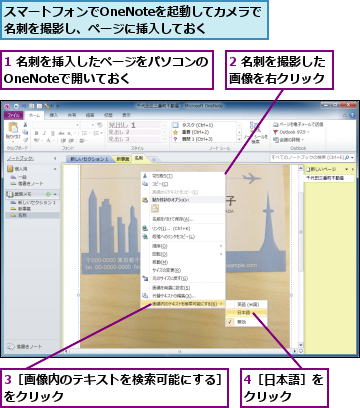Select 日本語 in the submenu
The width and height of the screenshot is (360, 408).
click(x=246, y=313)
